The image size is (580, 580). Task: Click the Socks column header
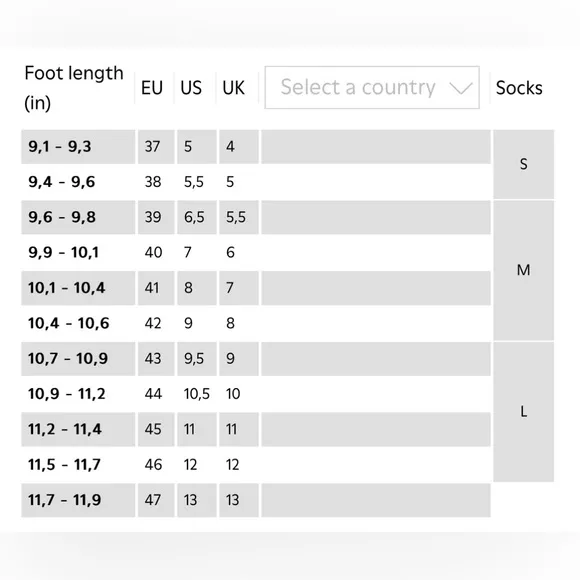coord(519,88)
